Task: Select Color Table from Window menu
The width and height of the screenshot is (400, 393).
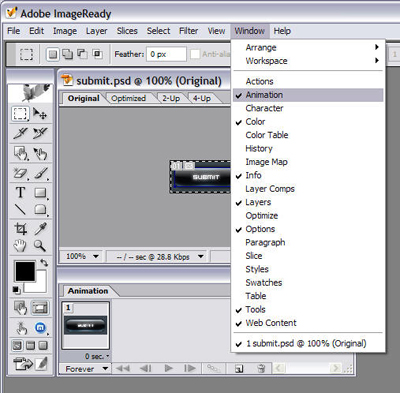Action: (x=308, y=135)
